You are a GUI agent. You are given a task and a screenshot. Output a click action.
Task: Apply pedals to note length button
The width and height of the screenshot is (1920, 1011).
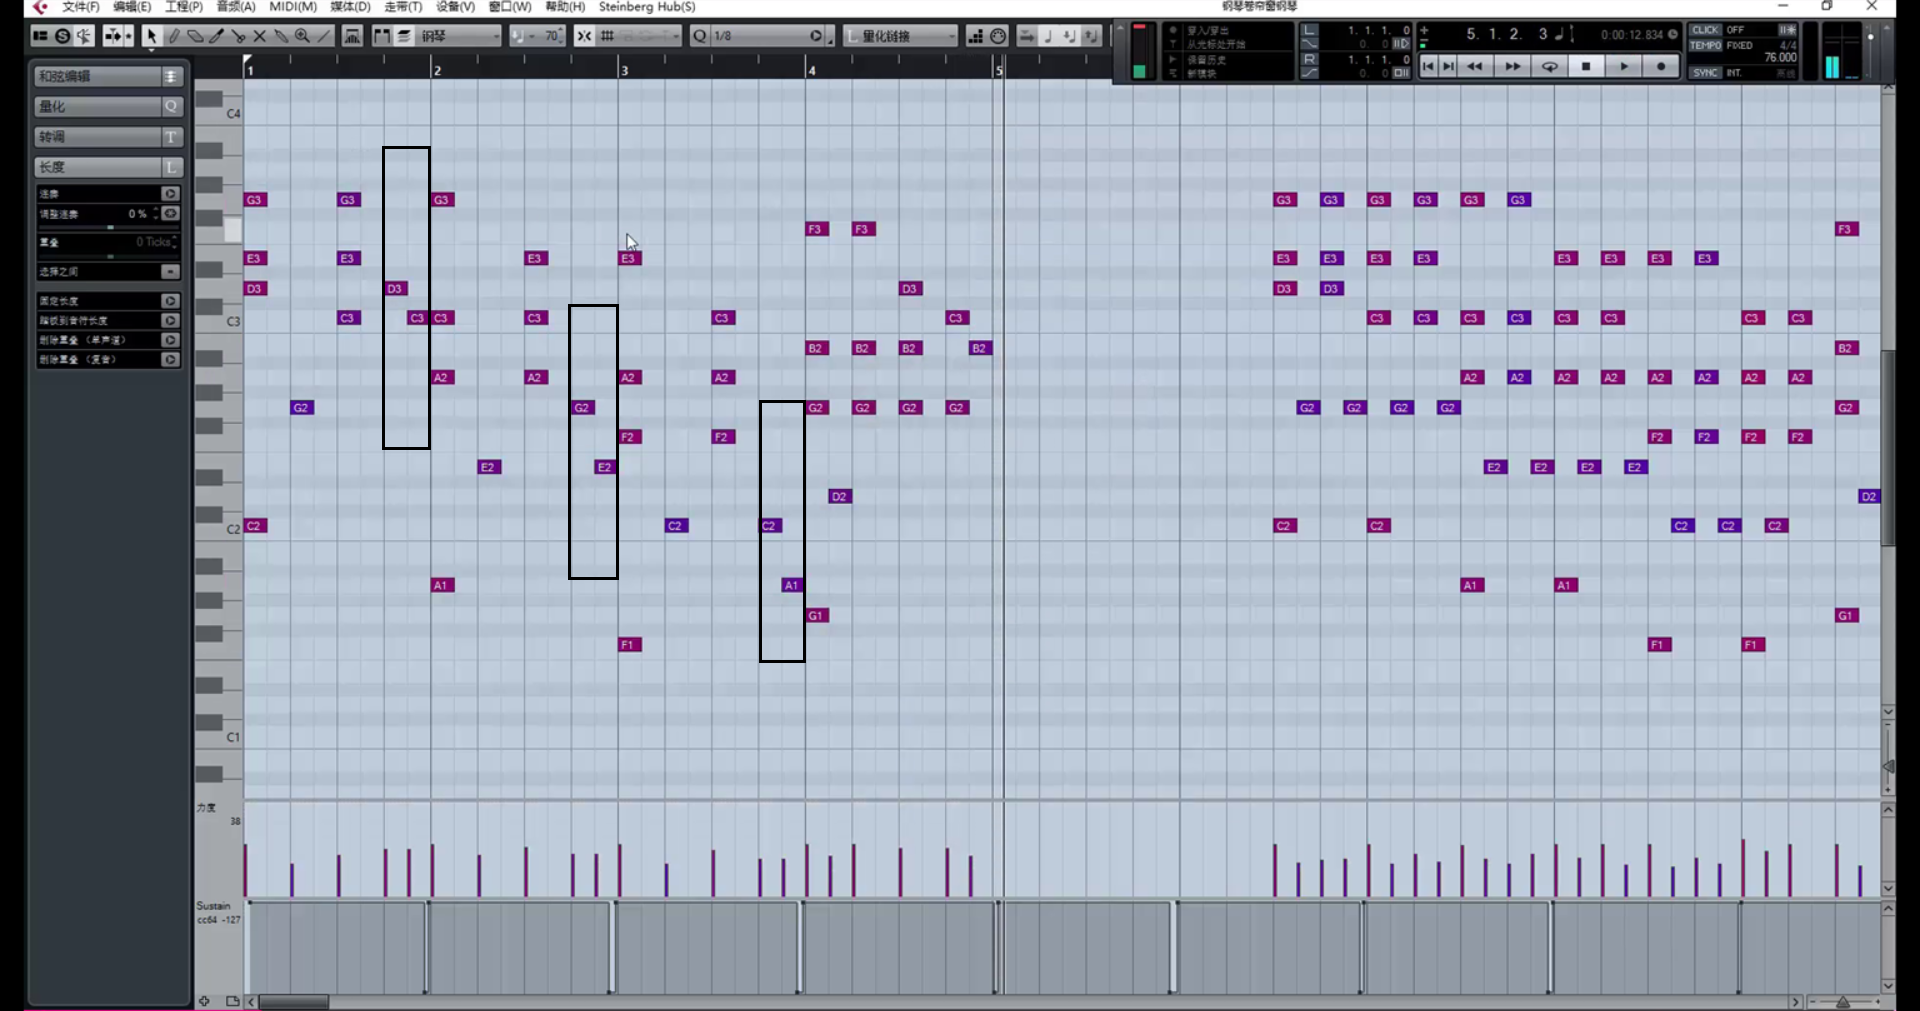pos(170,321)
